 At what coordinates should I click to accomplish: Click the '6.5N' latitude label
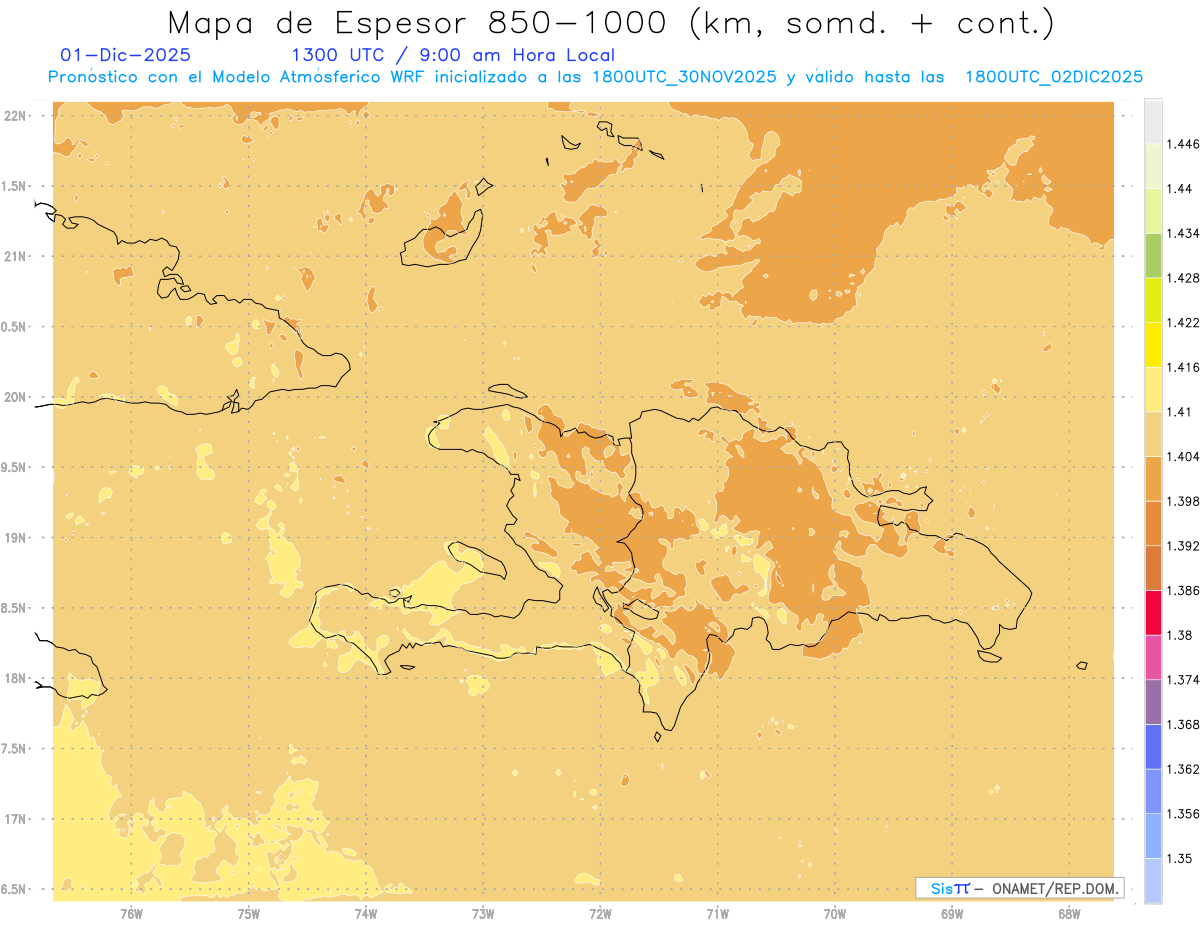pyautogui.click(x=13, y=889)
